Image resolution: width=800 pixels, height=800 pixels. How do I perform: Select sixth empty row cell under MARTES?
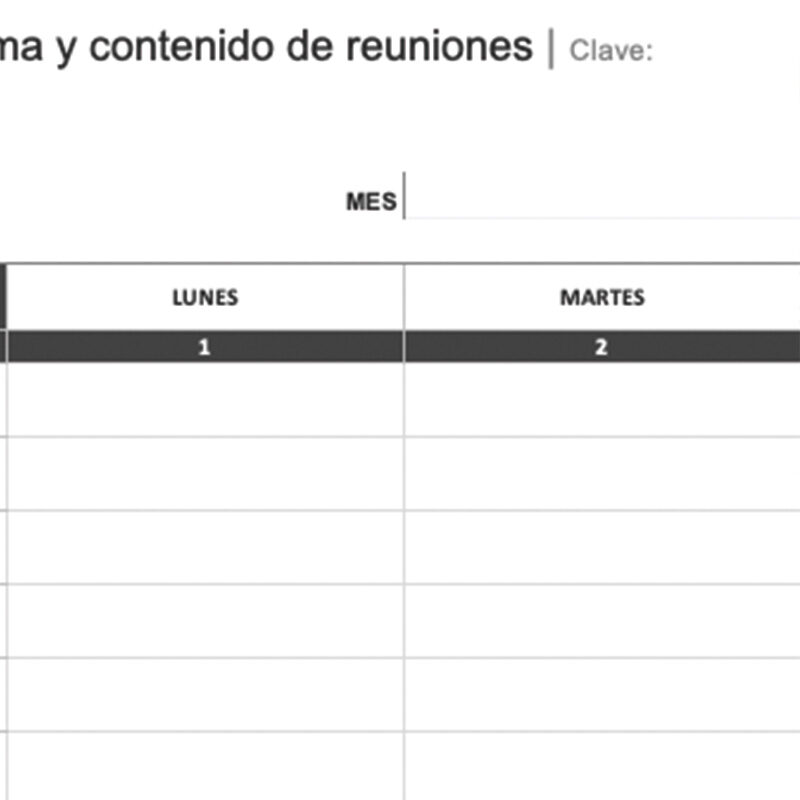(602, 767)
